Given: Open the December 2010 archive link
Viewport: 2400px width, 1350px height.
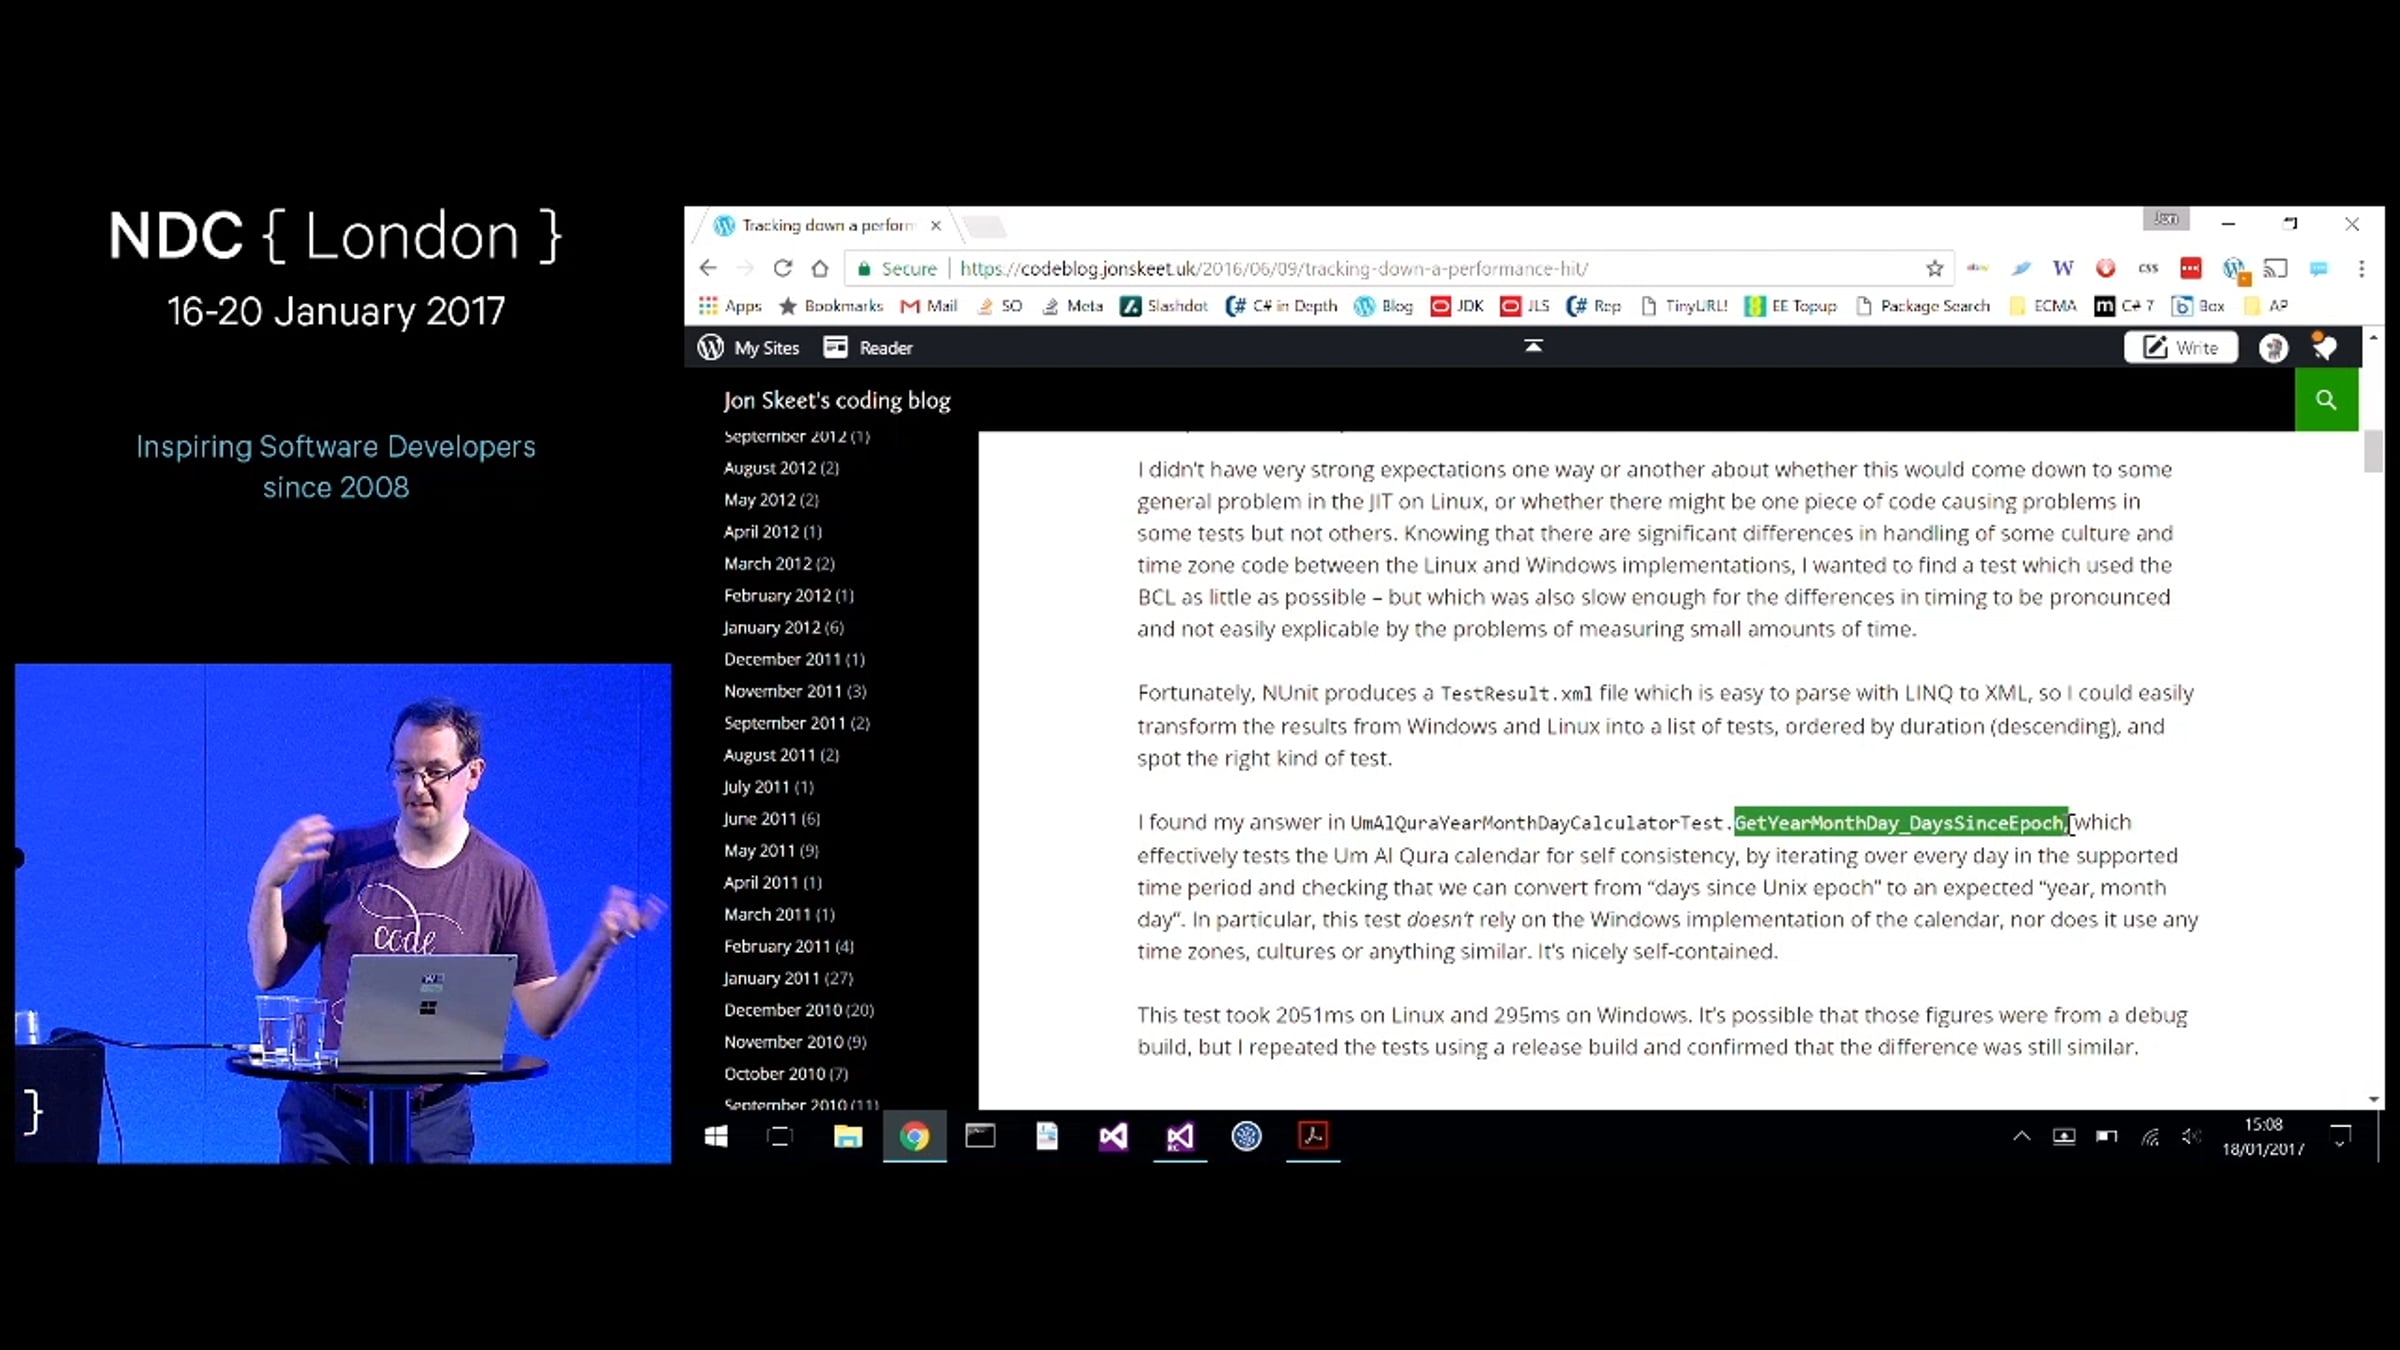Looking at the screenshot, I should click(799, 1010).
